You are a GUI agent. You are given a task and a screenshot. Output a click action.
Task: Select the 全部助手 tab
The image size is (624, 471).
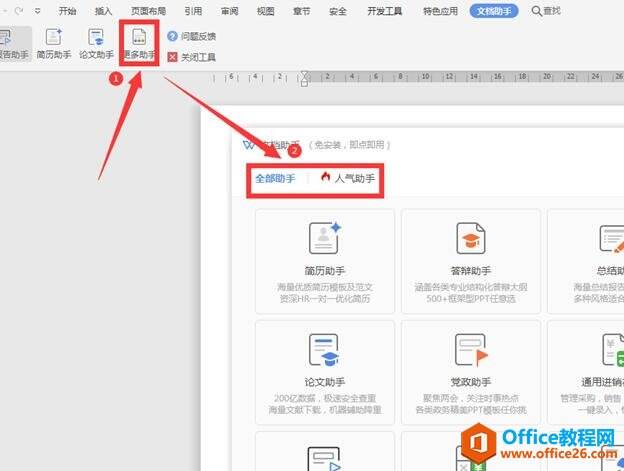click(x=275, y=178)
